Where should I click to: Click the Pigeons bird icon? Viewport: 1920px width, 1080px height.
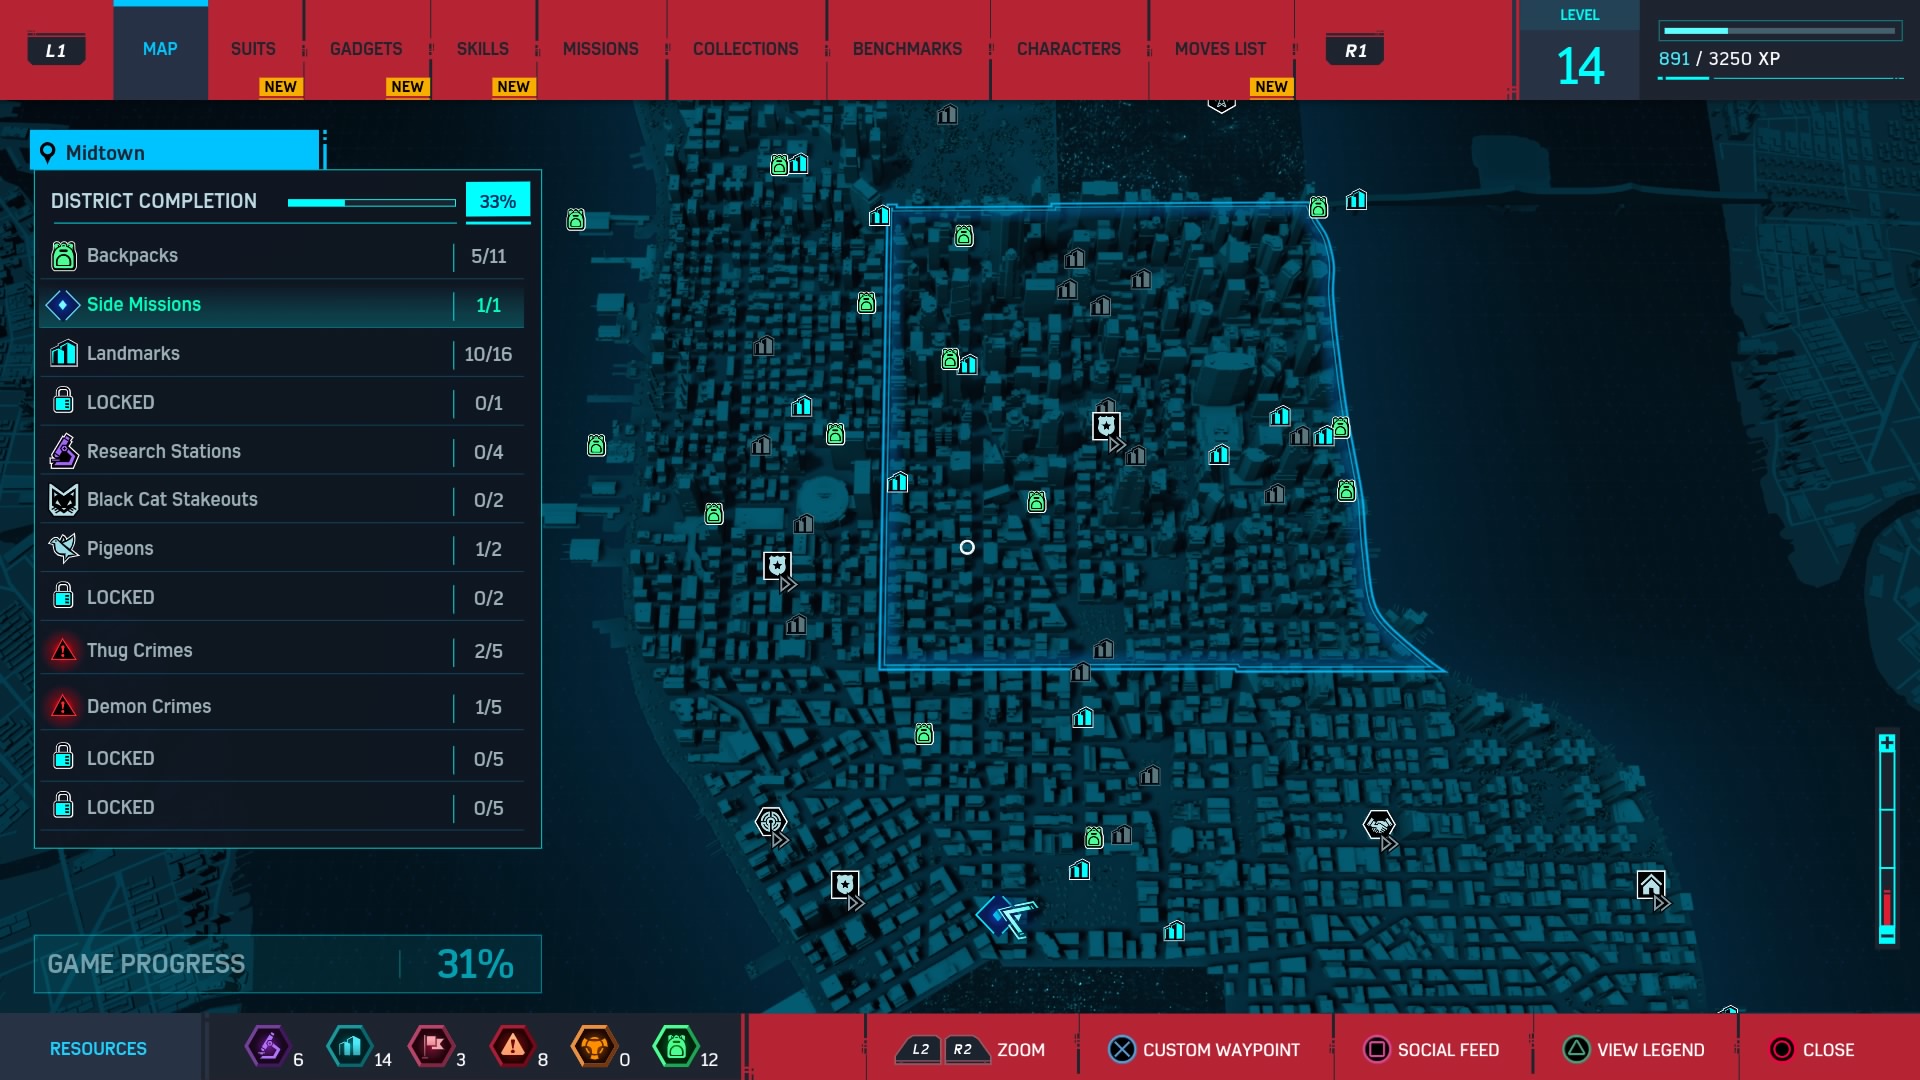pos(63,548)
